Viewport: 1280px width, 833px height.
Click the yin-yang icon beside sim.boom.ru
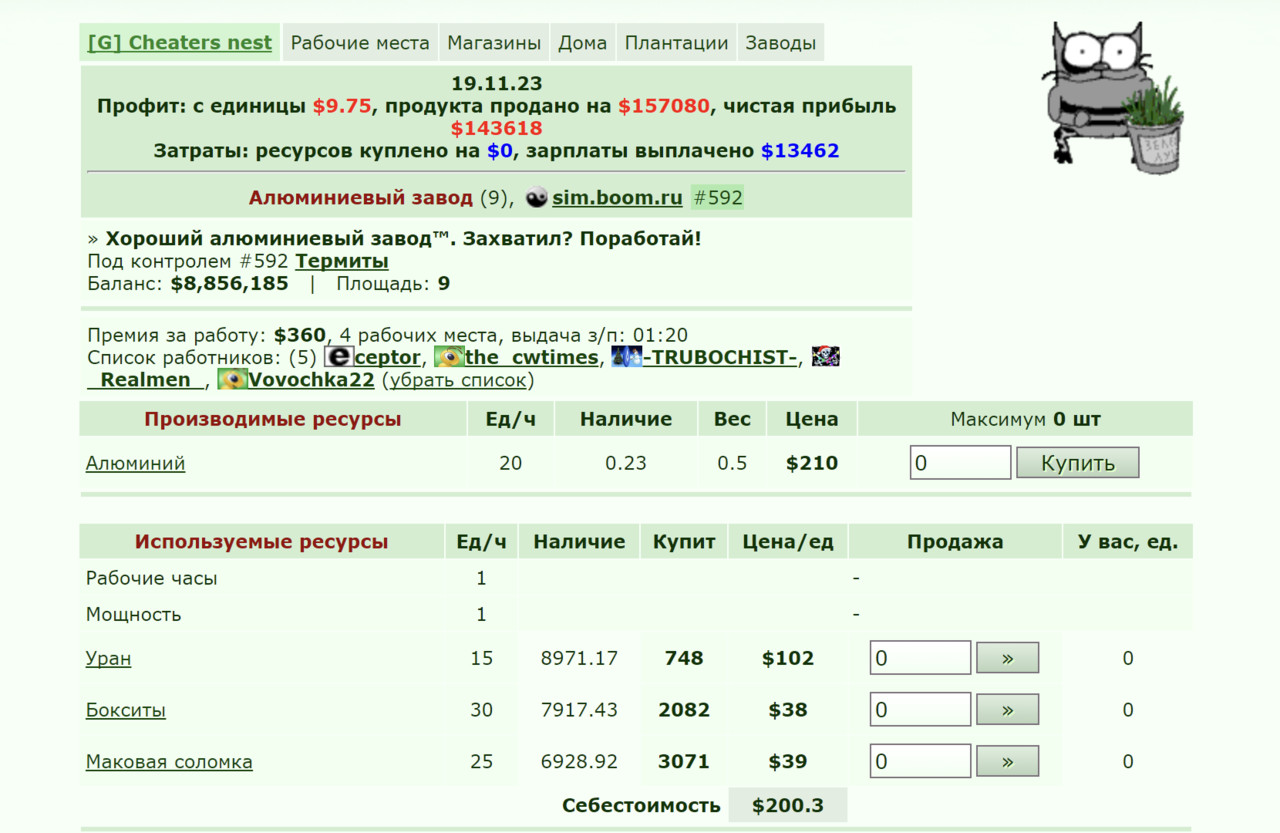coord(537,198)
